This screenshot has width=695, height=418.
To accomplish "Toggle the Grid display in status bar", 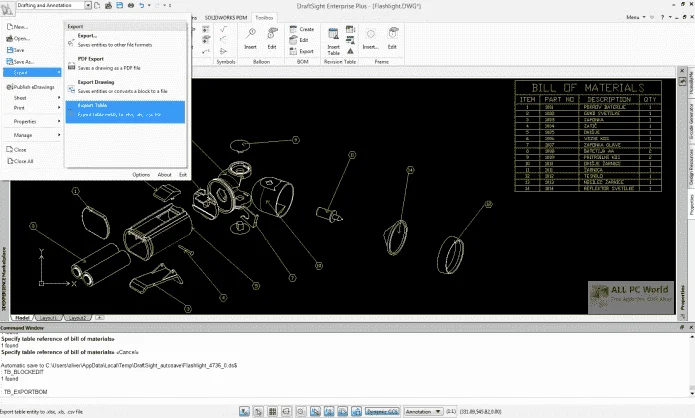I will 272,411.
